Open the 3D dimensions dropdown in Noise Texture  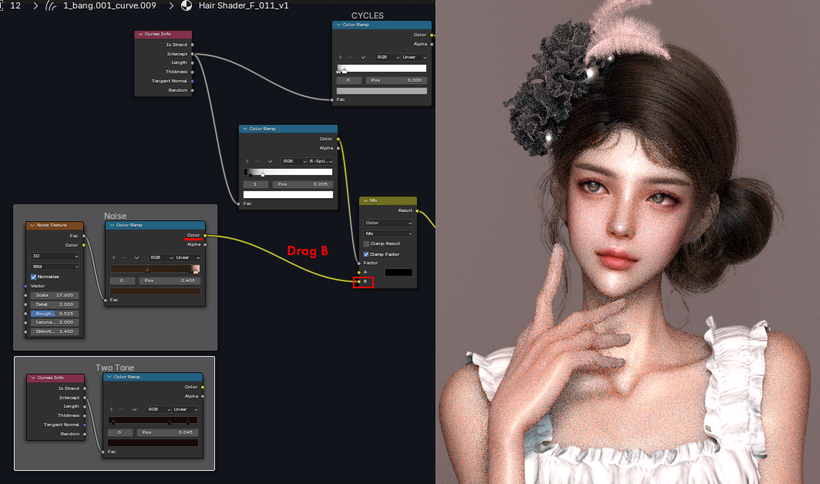(x=55, y=256)
